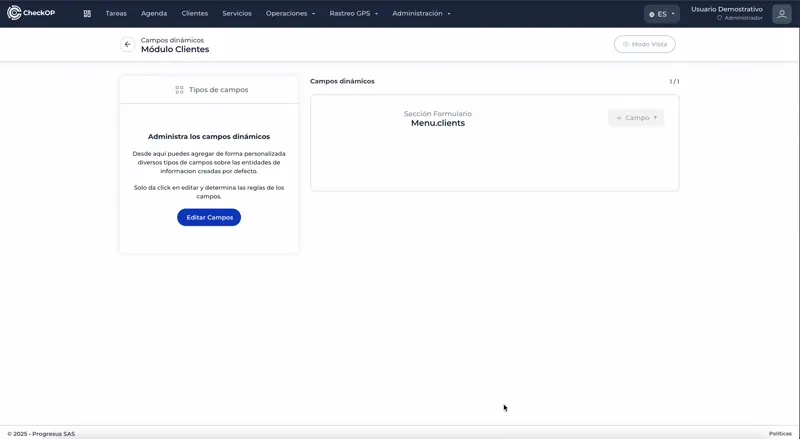Click the Menu.clients section title
Viewport: 800px width, 439px height.
click(438, 123)
